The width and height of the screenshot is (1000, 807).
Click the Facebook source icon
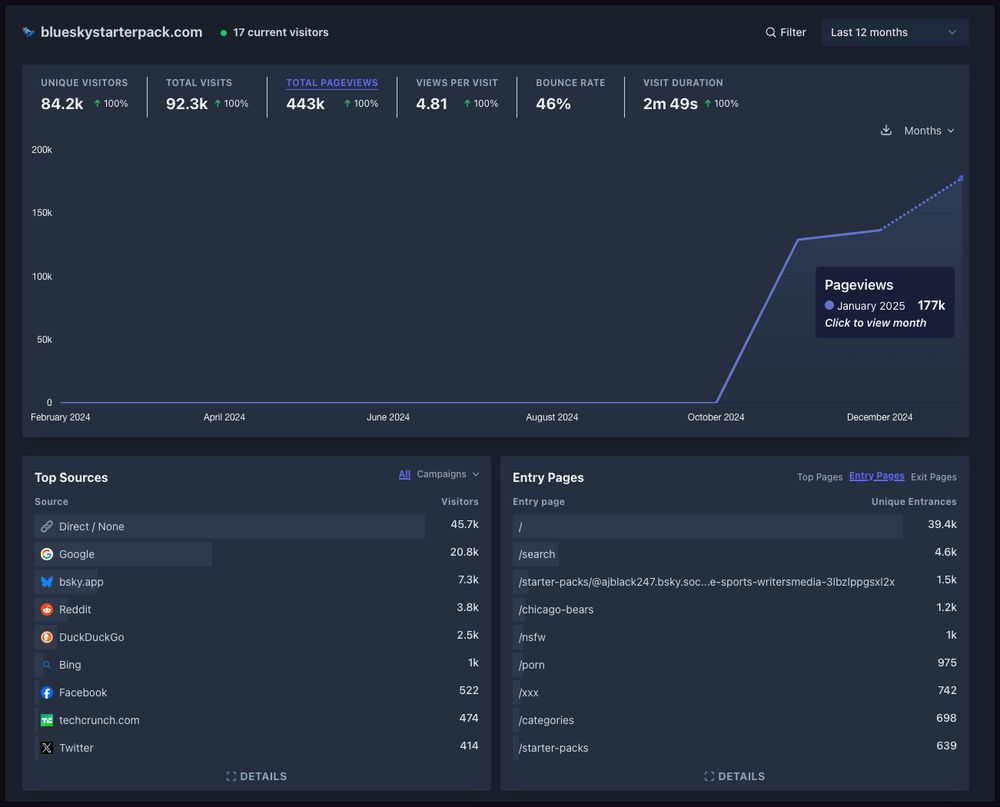pos(47,692)
